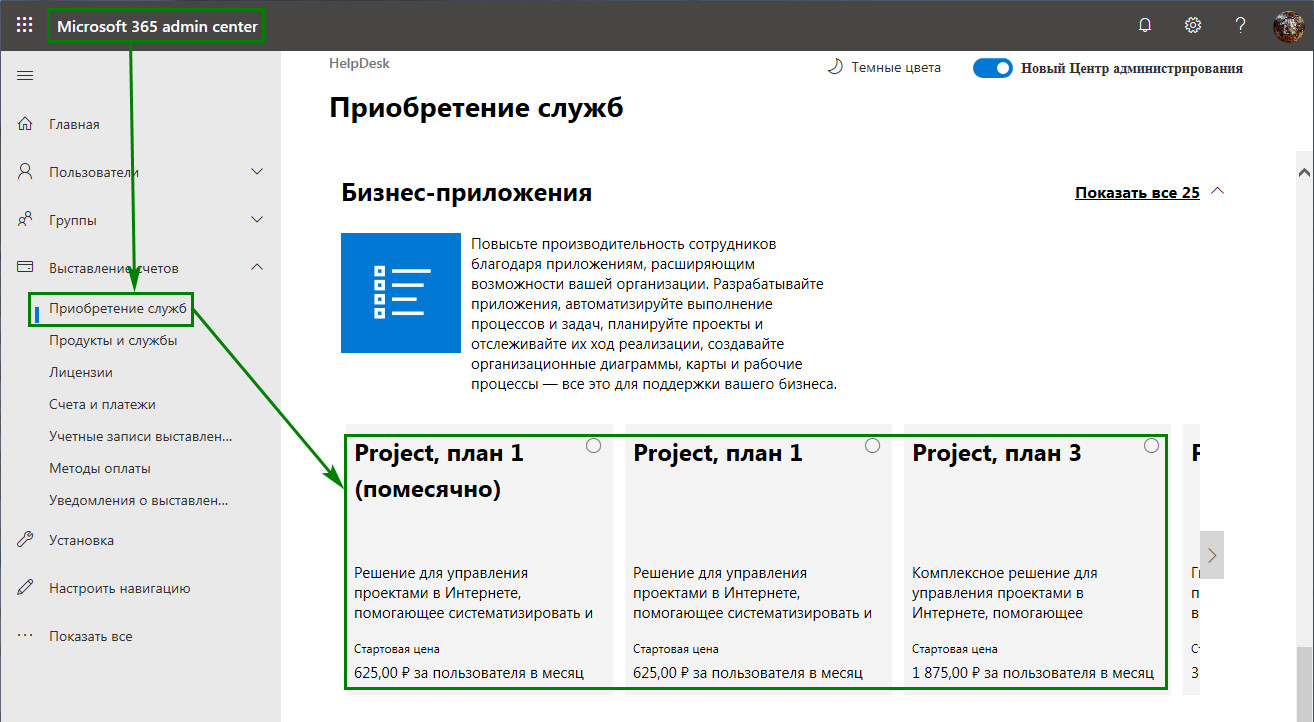
Task: Click the Показать все 25 link
Action: (x=1137, y=192)
